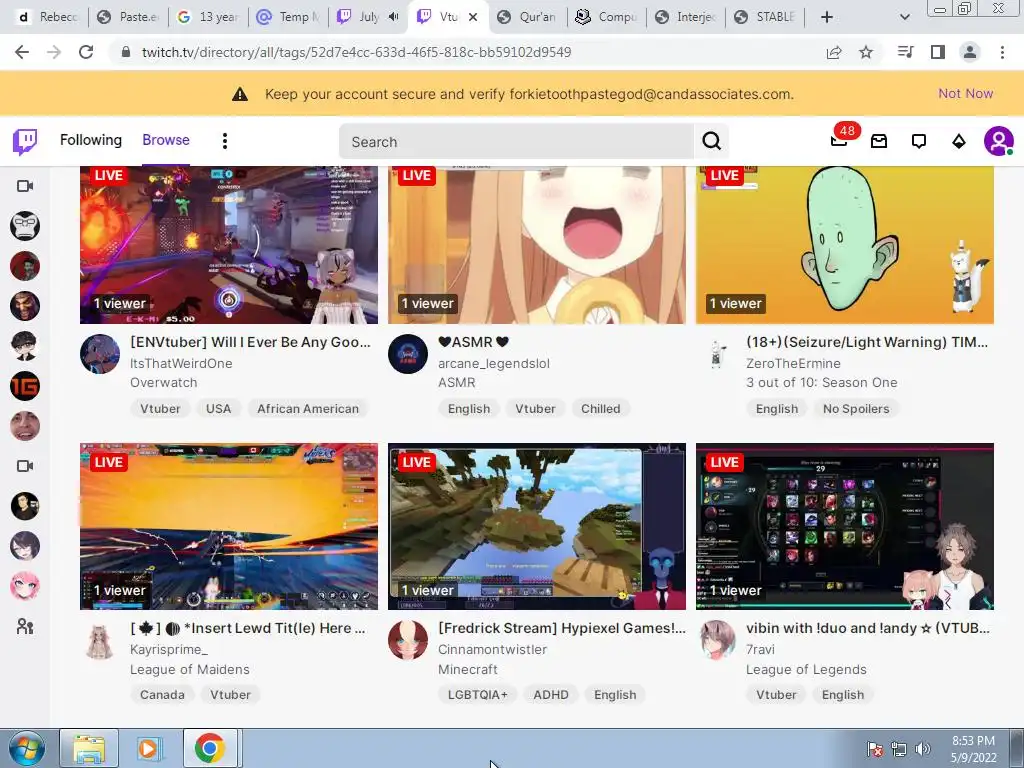
Task: Open the Windows Start menu
Action: [27, 748]
